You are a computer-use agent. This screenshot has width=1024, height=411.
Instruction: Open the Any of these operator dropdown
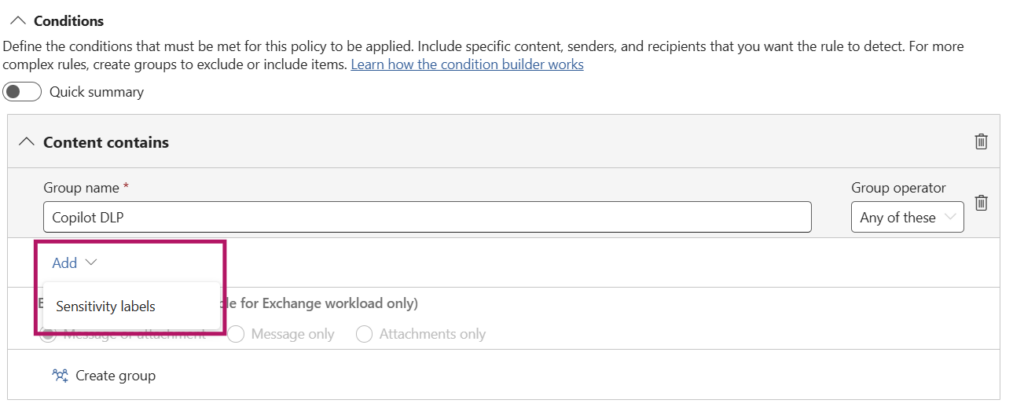click(x=907, y=217)
